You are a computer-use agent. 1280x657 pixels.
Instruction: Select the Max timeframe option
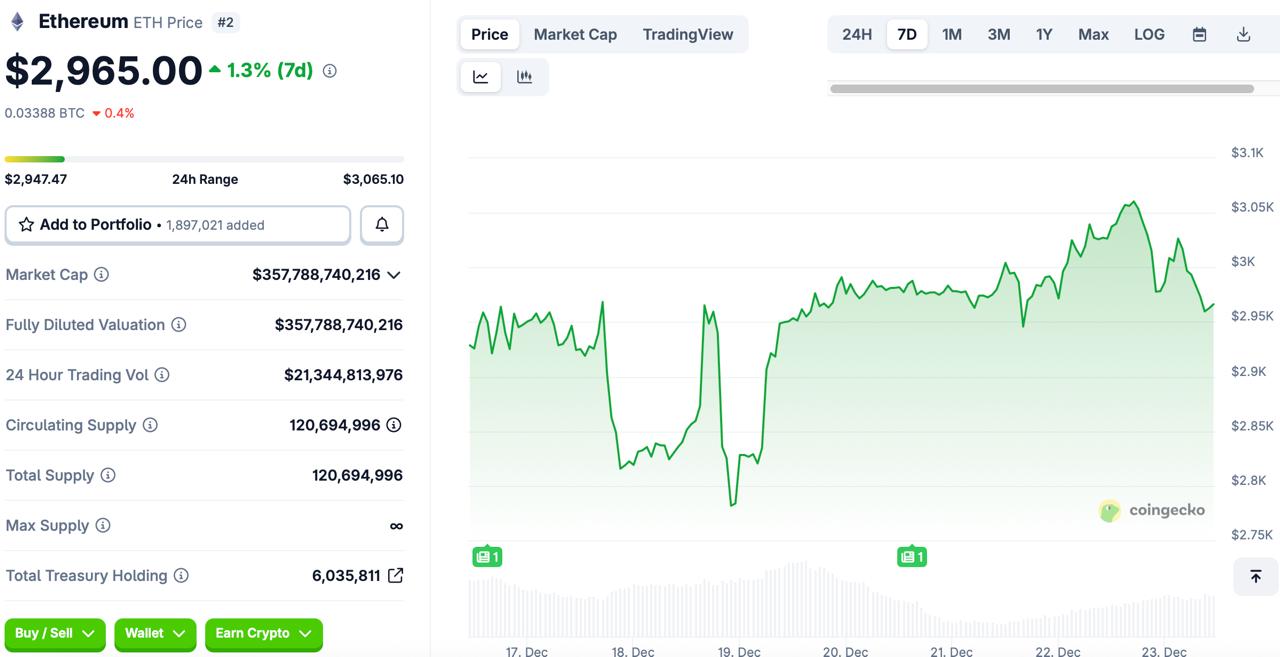coord(1093,33)
